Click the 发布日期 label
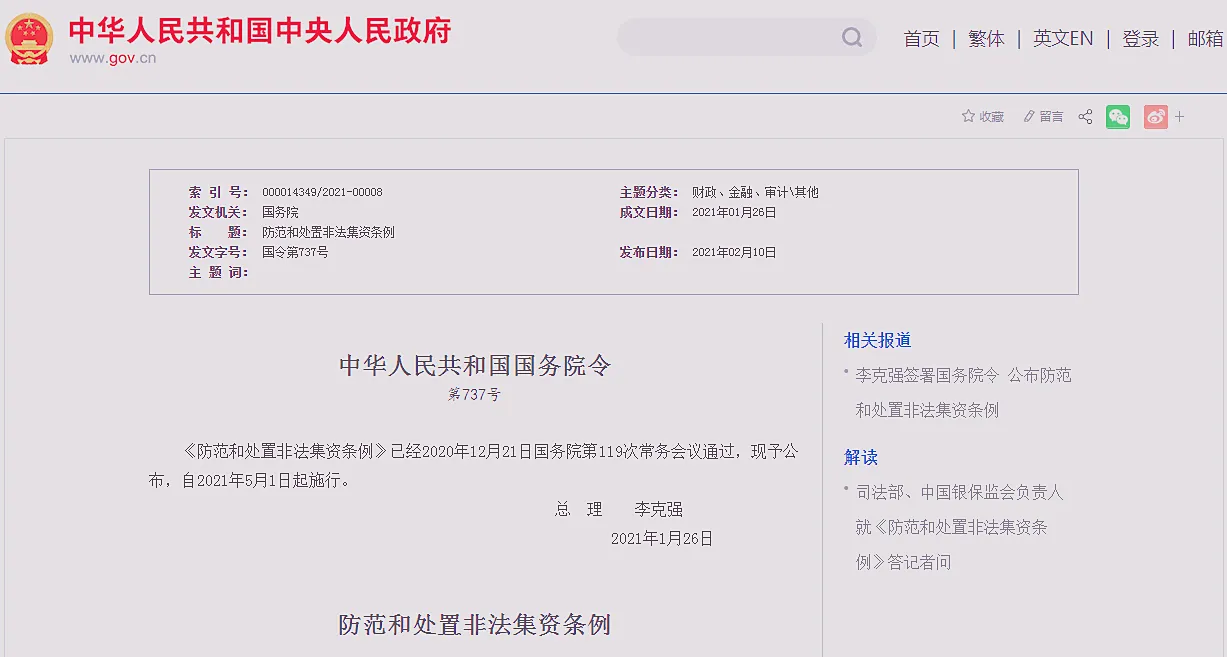The image size is (1227, 657). [x=649, y=252]
